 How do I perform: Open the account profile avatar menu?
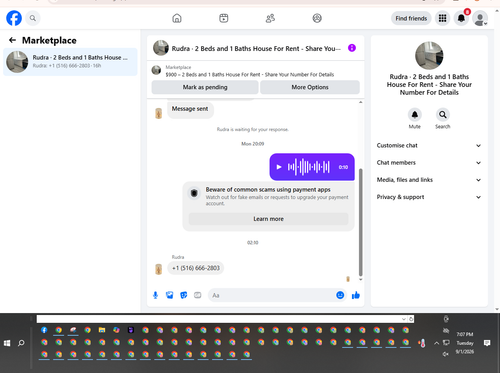click(x=480, y=18)
